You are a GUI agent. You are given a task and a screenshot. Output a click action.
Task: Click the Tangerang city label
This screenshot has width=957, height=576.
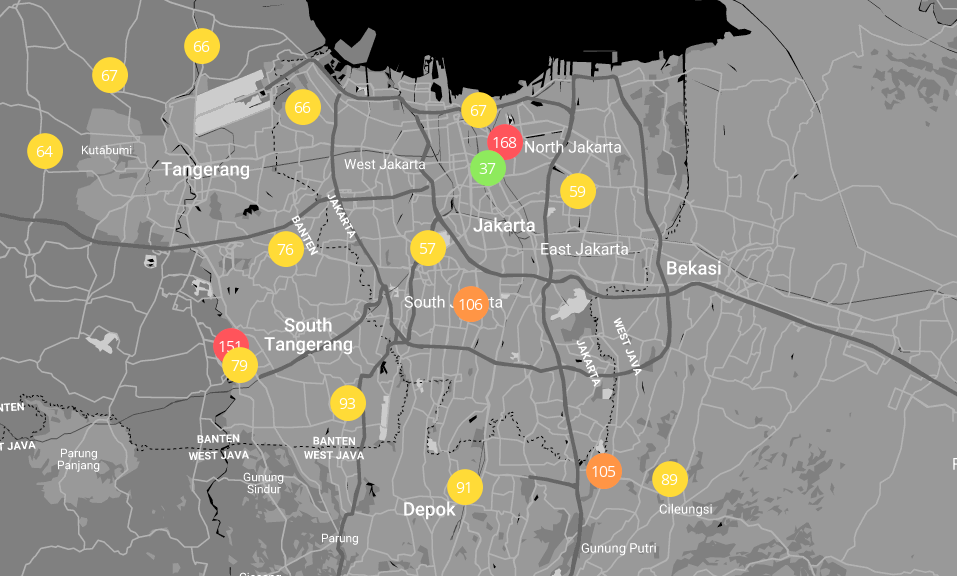[208, 169]
